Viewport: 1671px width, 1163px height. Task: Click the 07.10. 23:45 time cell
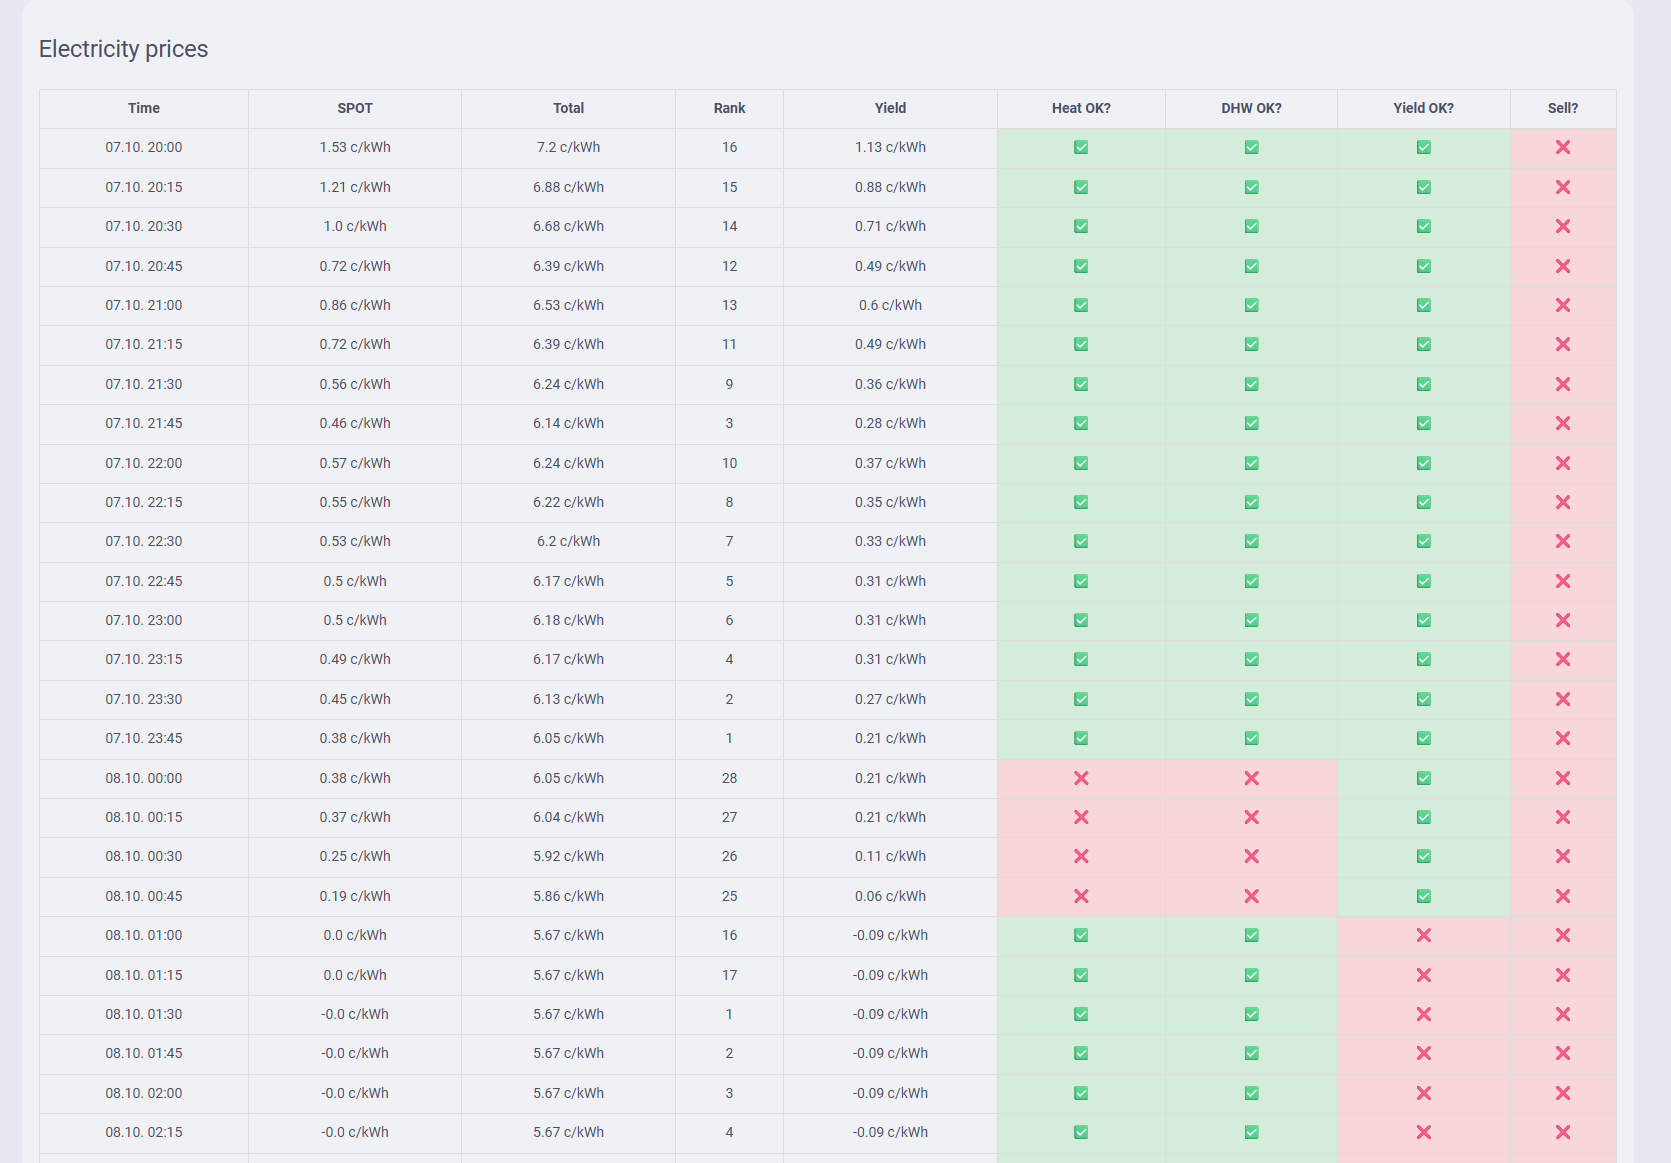click(x=144, y=738)
